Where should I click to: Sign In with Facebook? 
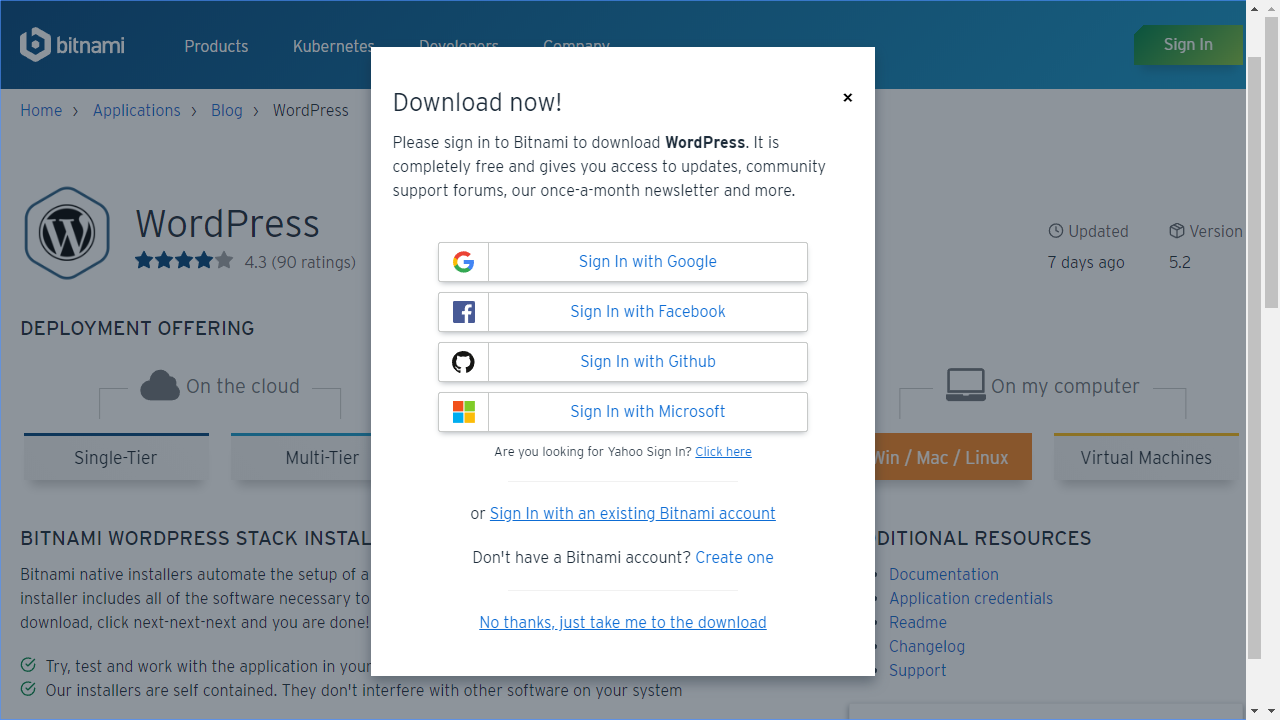click(622, 312)
